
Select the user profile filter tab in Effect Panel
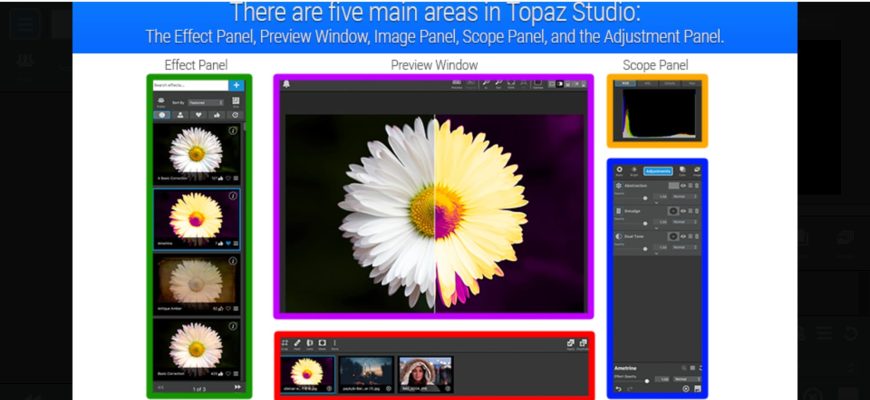pyautogui.click(x=180, y=115)
